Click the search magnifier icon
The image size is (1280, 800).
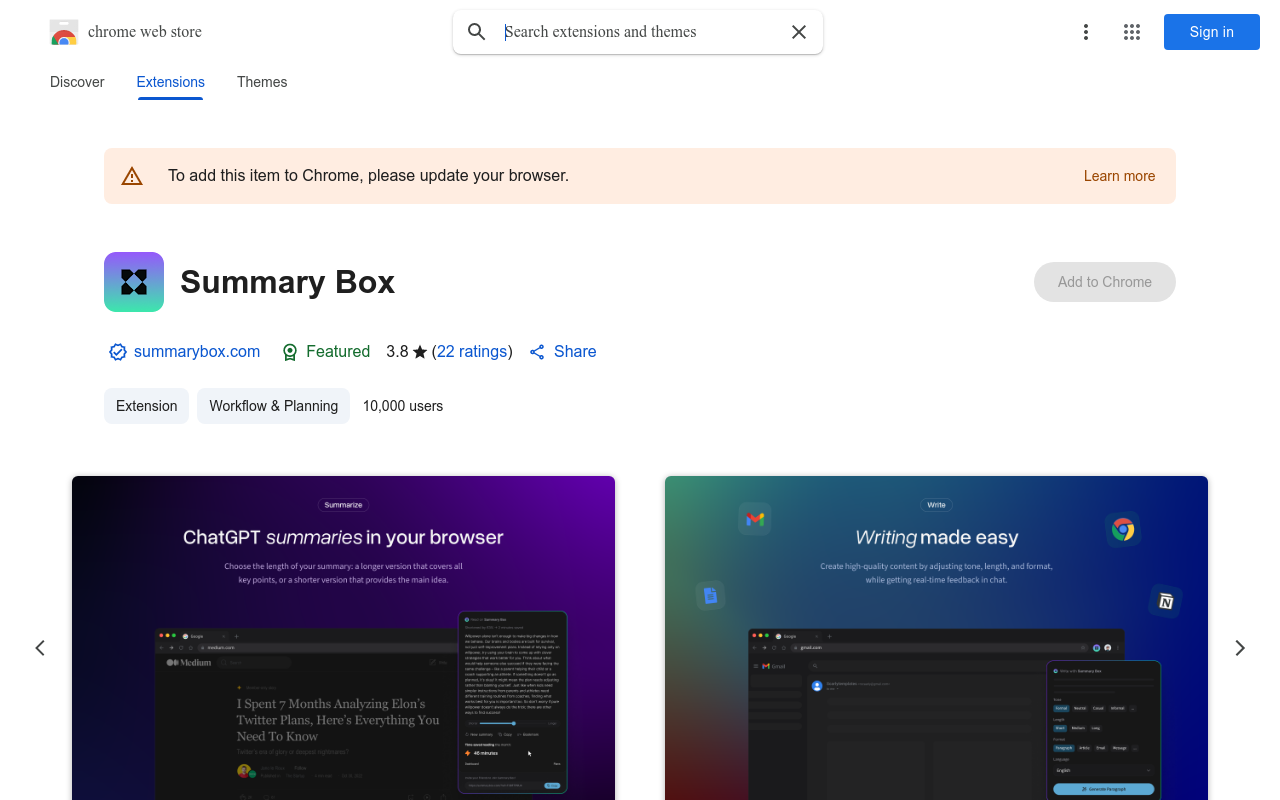coord(477,32)
